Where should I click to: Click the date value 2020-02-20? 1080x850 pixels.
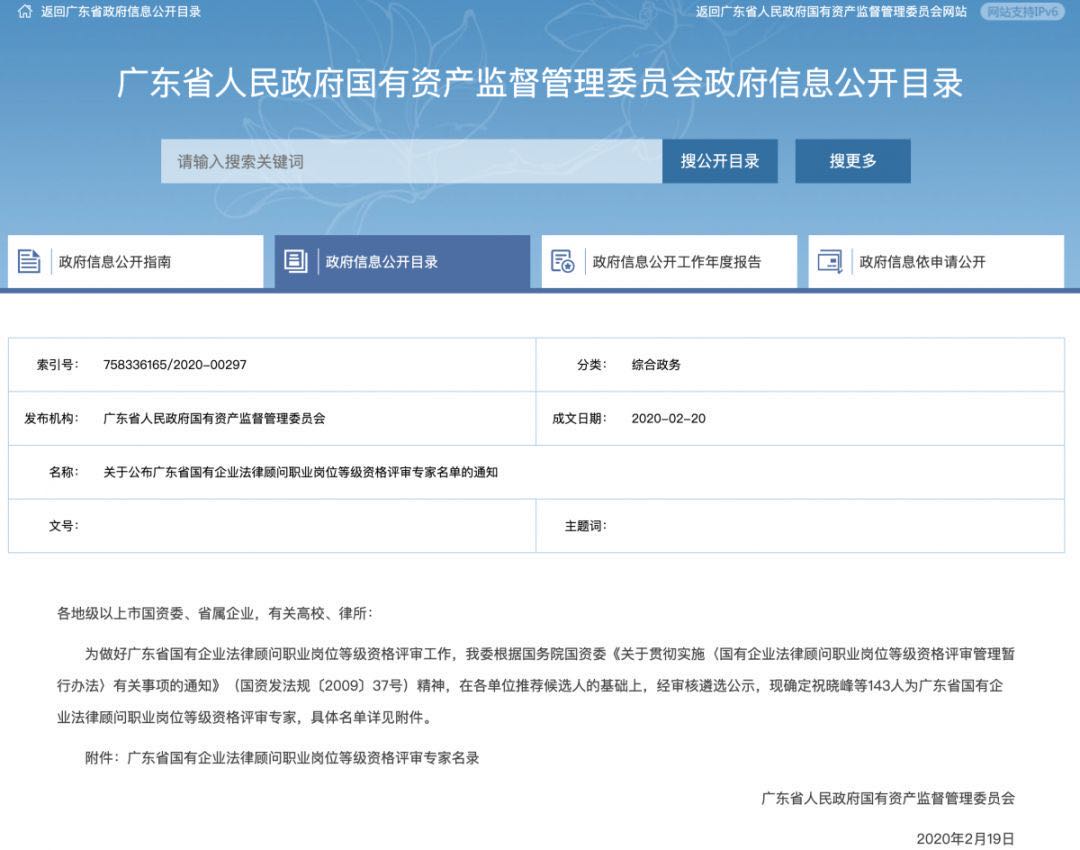(669, 418)
